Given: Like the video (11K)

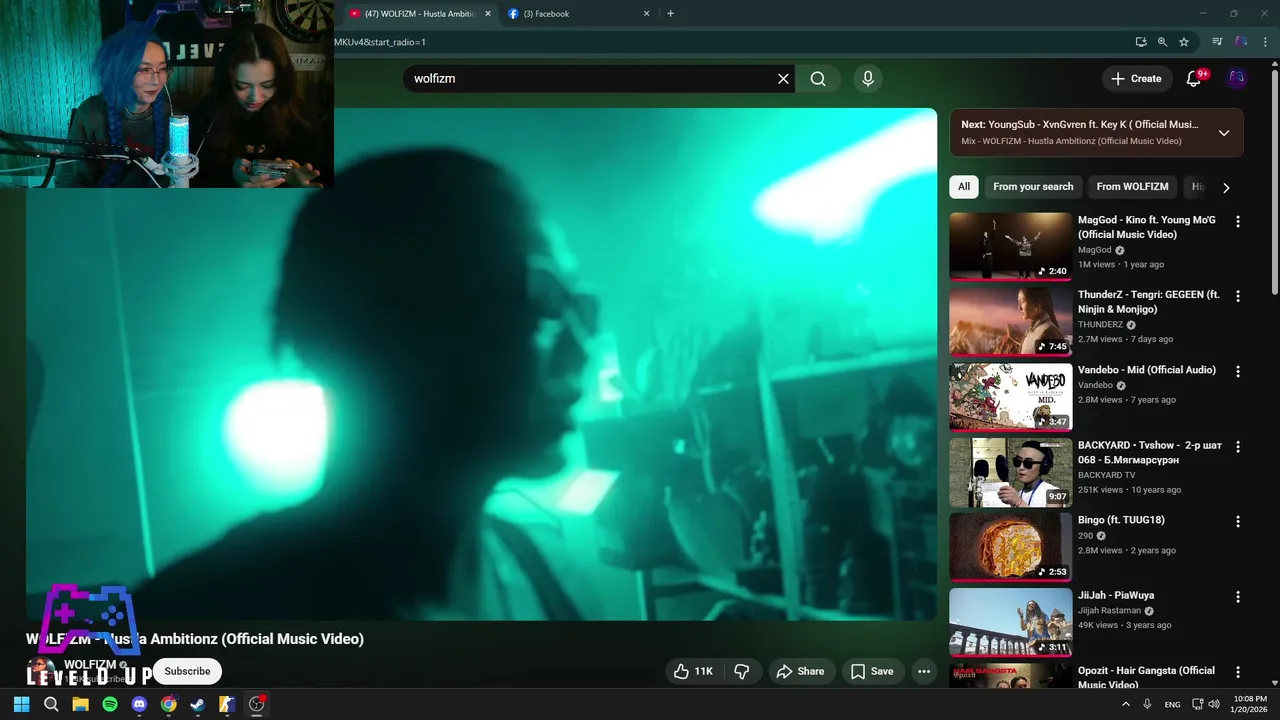Looking at the screenshot, I should pos(693,671).
